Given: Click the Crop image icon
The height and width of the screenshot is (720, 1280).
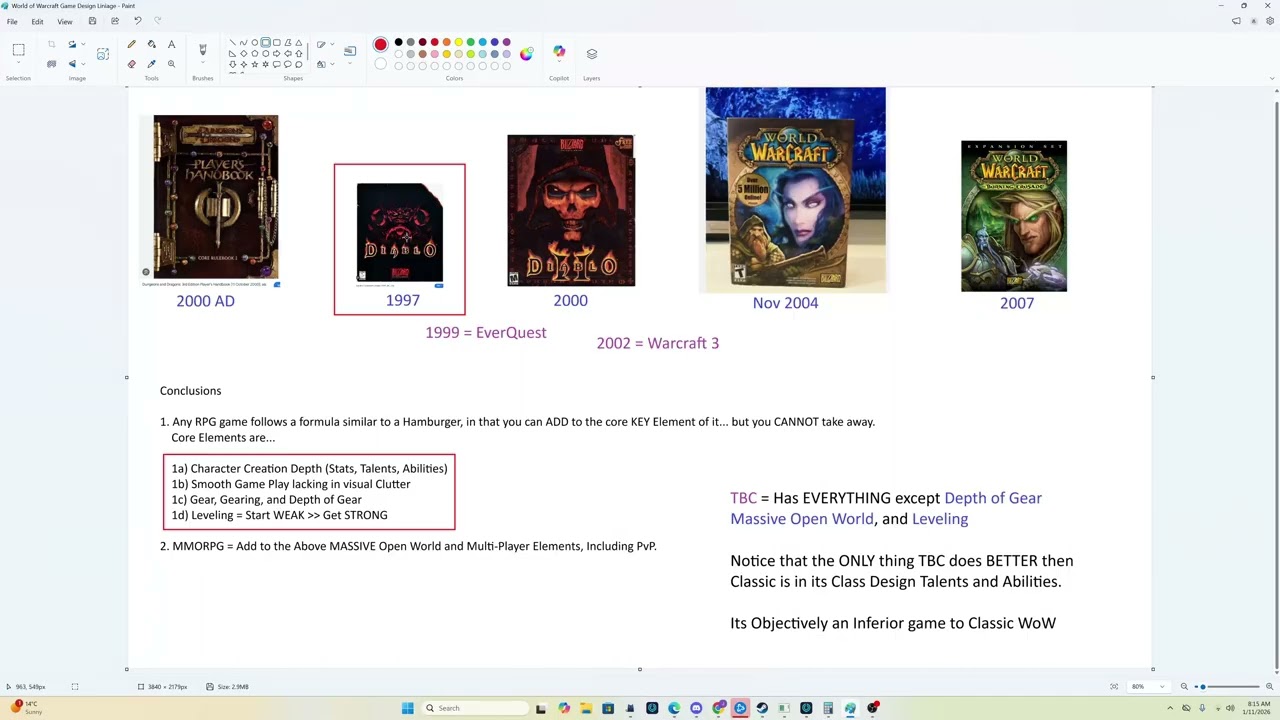Looking at the screenshot, I should click(51, 44).
